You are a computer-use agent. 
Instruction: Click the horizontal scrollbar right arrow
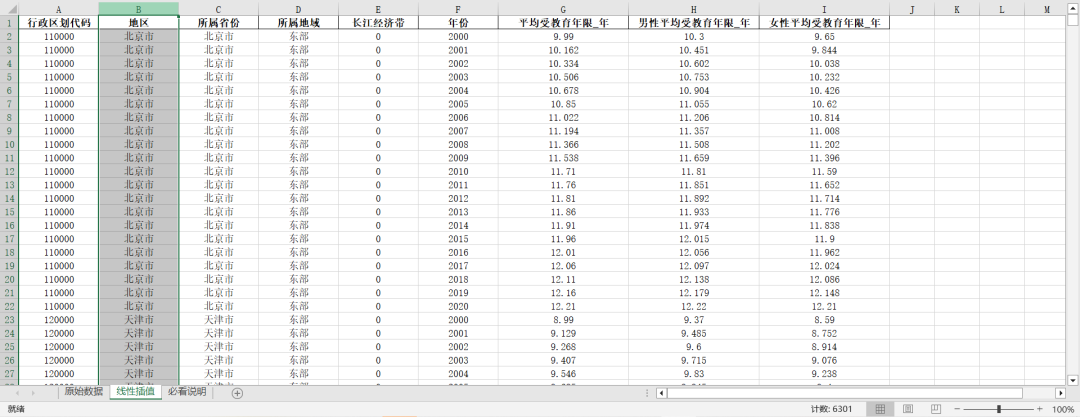tap(1060, 393)
